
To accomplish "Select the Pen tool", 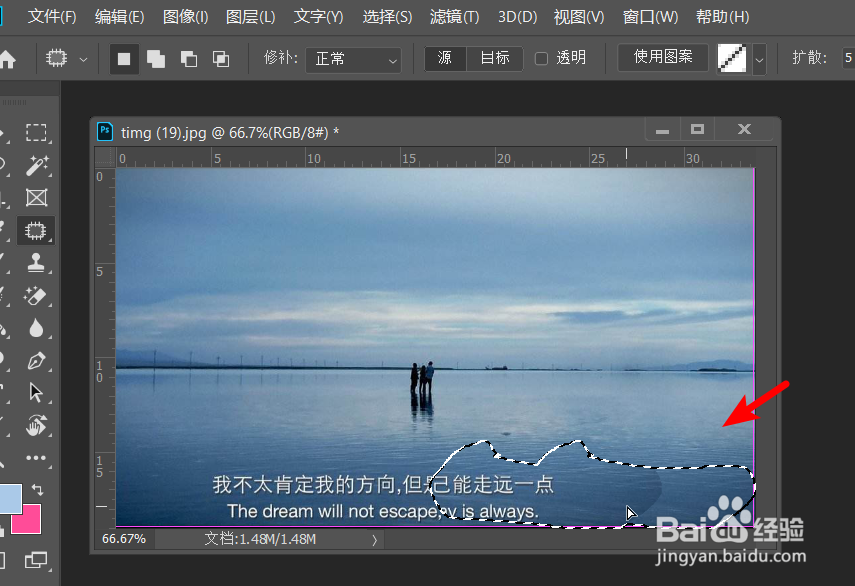I will 36,360.
